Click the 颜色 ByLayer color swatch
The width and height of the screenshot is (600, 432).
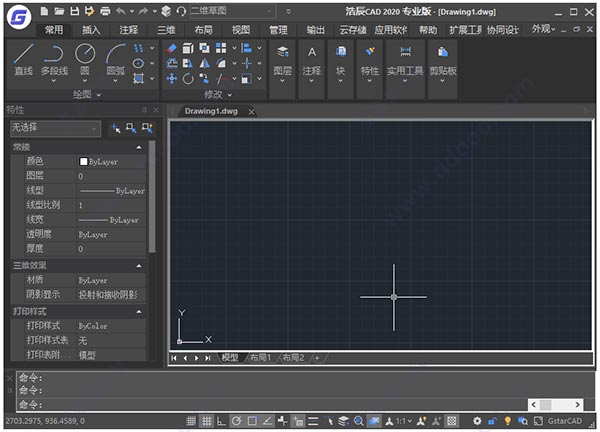(x=83, y=161)
